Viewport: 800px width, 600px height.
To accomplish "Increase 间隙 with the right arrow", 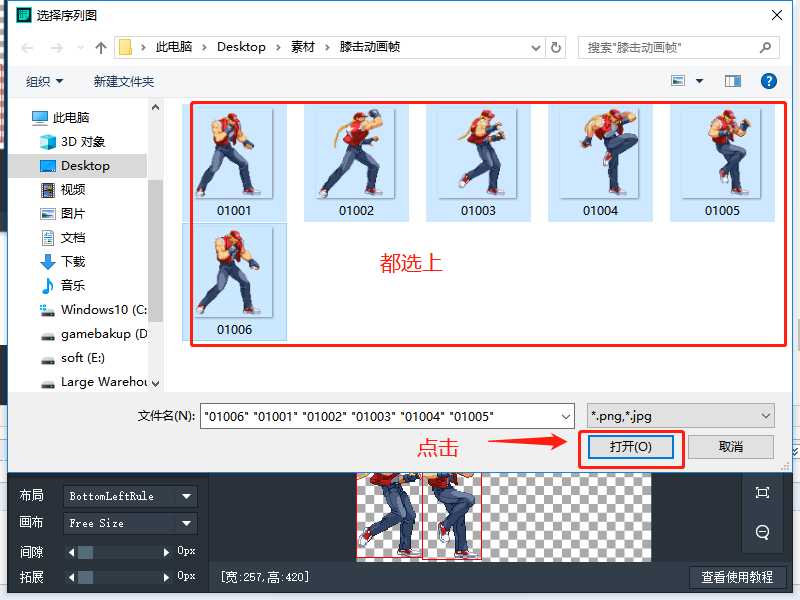I will [166, 552].
